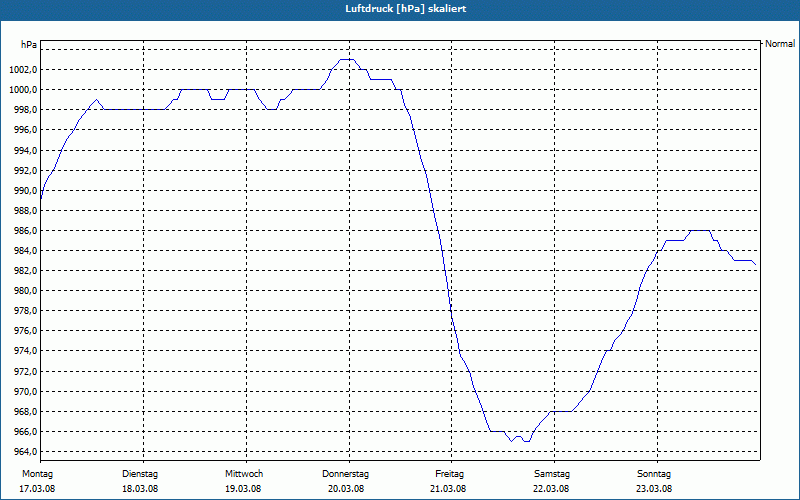This screenshot has height=500, width=800.
Task: Click the 'Sonntag' day label
Action: pyautogui.click(x=654, y=474)
